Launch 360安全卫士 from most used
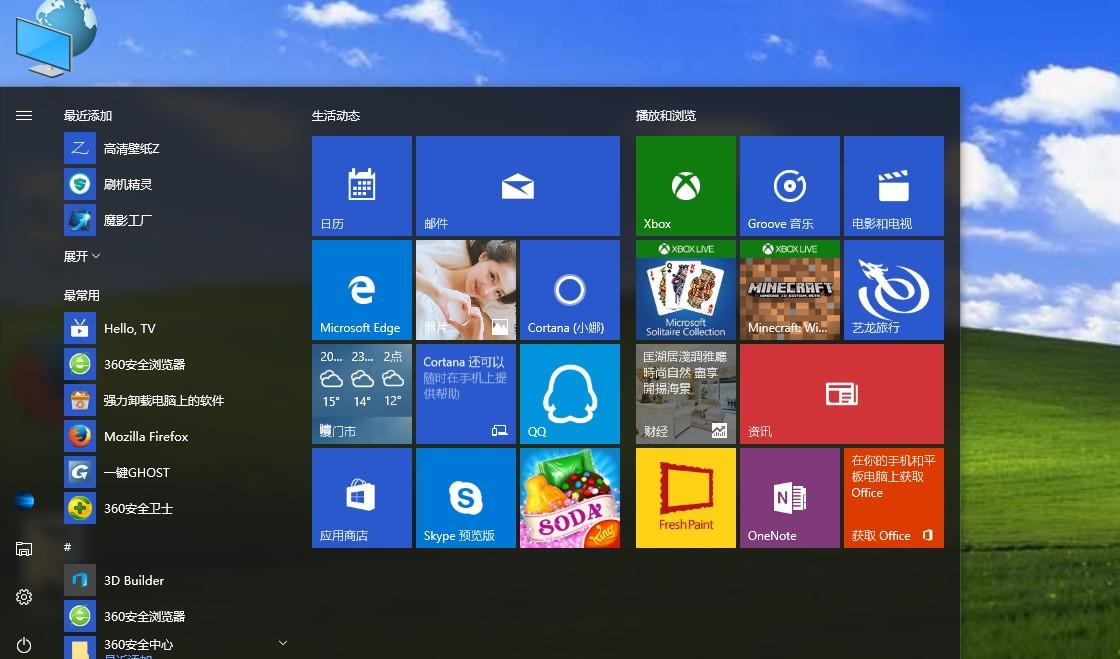This screenshot has width=1120, height=659. pos(175,508)
